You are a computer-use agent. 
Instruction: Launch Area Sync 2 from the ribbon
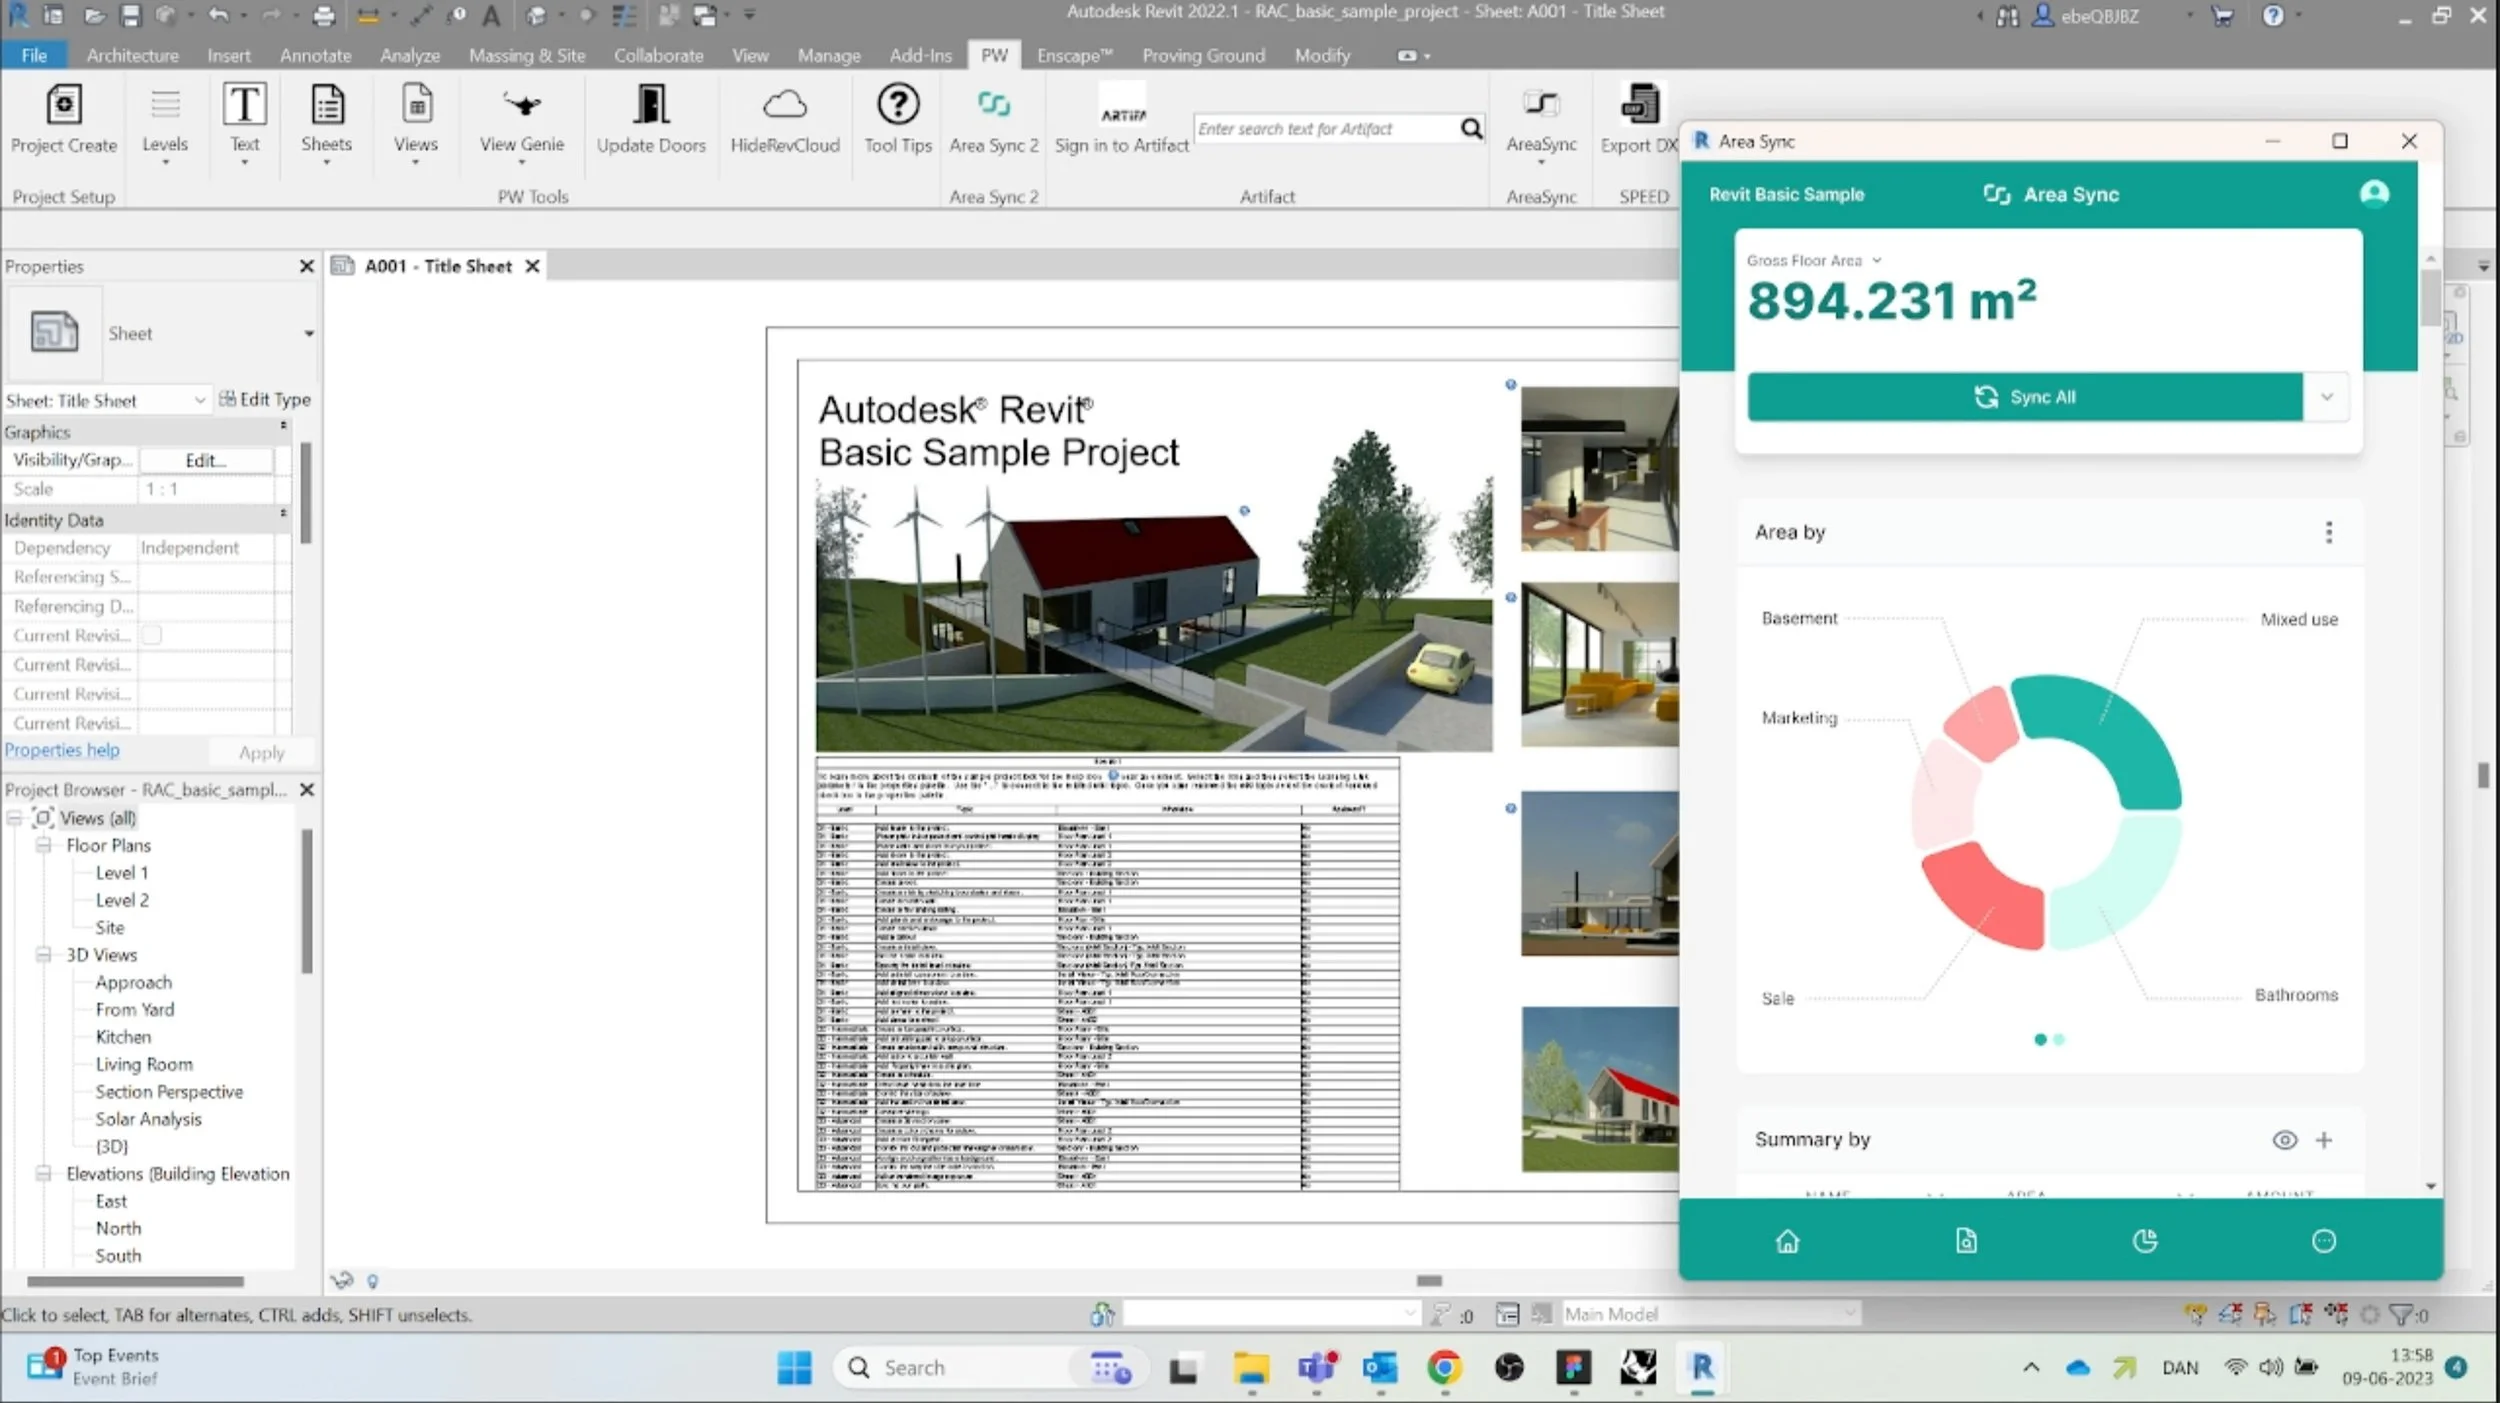click(x=993, y=120)
